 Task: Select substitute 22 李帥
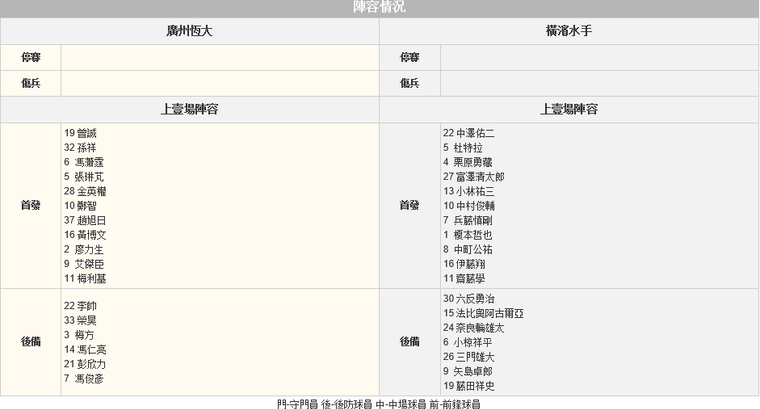click(80, 306)
